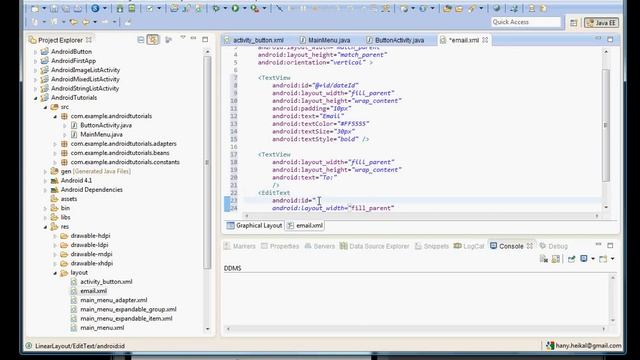The height and width of the screenshot is (360, 640).
Task: Click the Console panel minimize icon
Action: [x=598, y=244]
